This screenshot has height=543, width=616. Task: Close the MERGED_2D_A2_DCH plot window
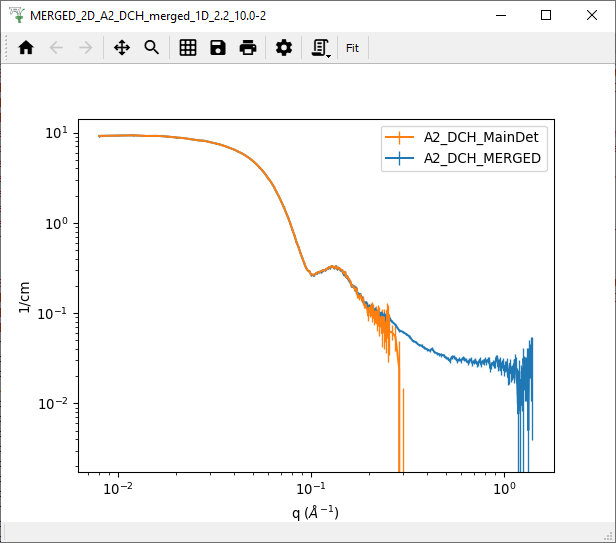pos(592,15)
